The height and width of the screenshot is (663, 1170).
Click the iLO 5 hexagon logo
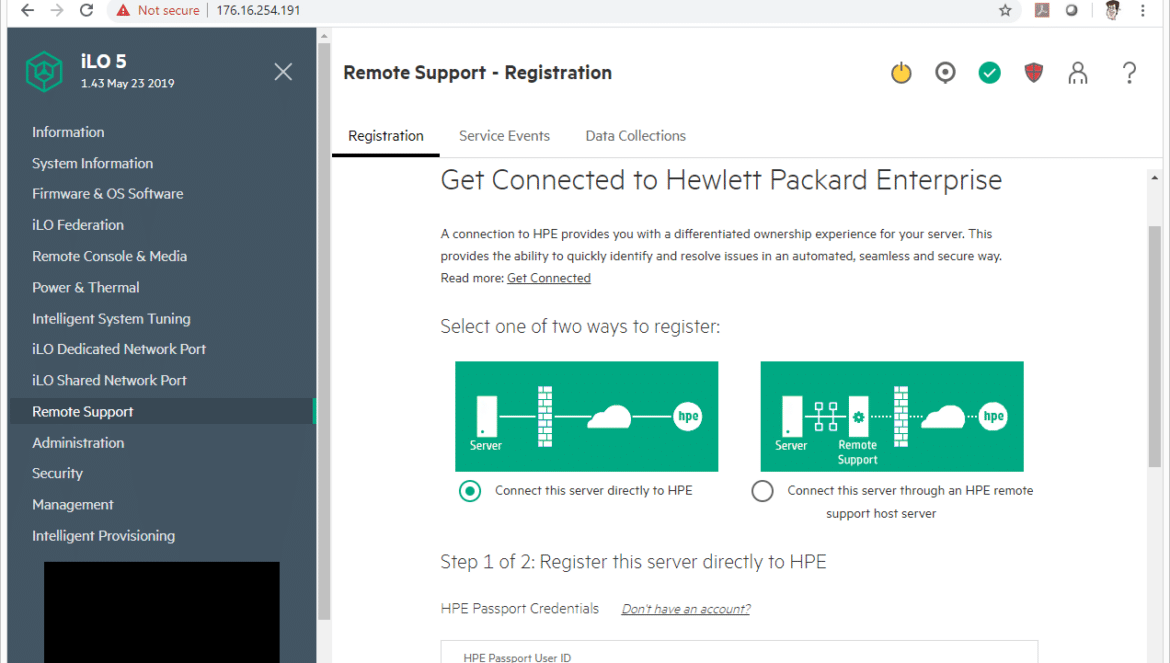point(44,72)
